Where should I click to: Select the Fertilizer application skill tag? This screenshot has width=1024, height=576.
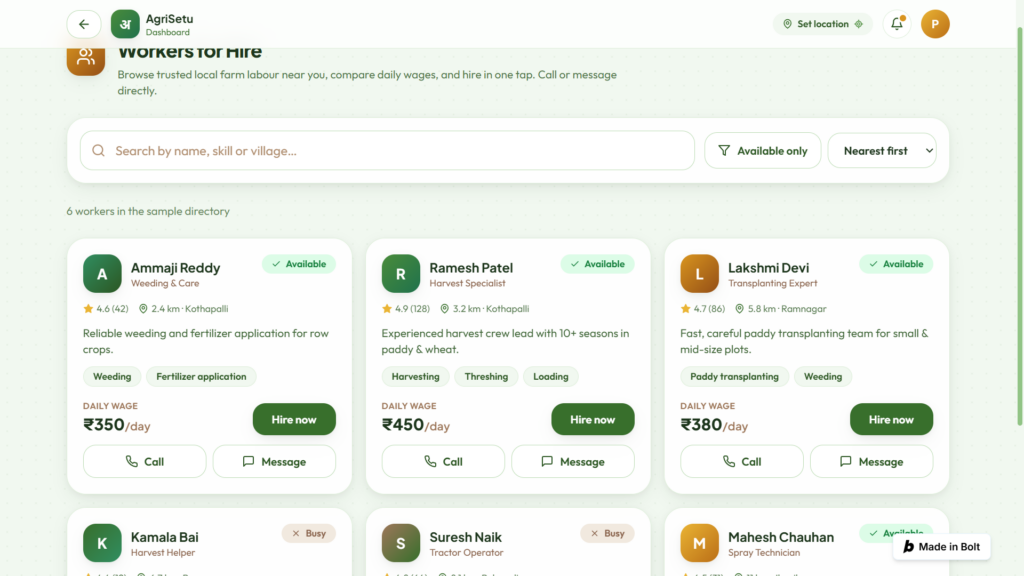(x=201, y=377)
